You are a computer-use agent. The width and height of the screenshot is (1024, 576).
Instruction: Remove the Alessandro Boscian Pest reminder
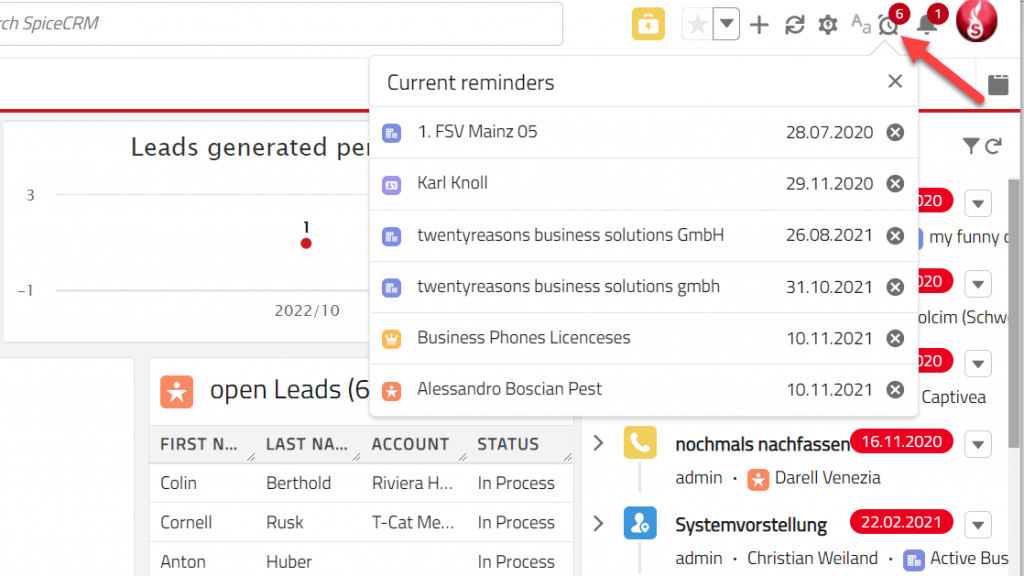tap(895, 390)
